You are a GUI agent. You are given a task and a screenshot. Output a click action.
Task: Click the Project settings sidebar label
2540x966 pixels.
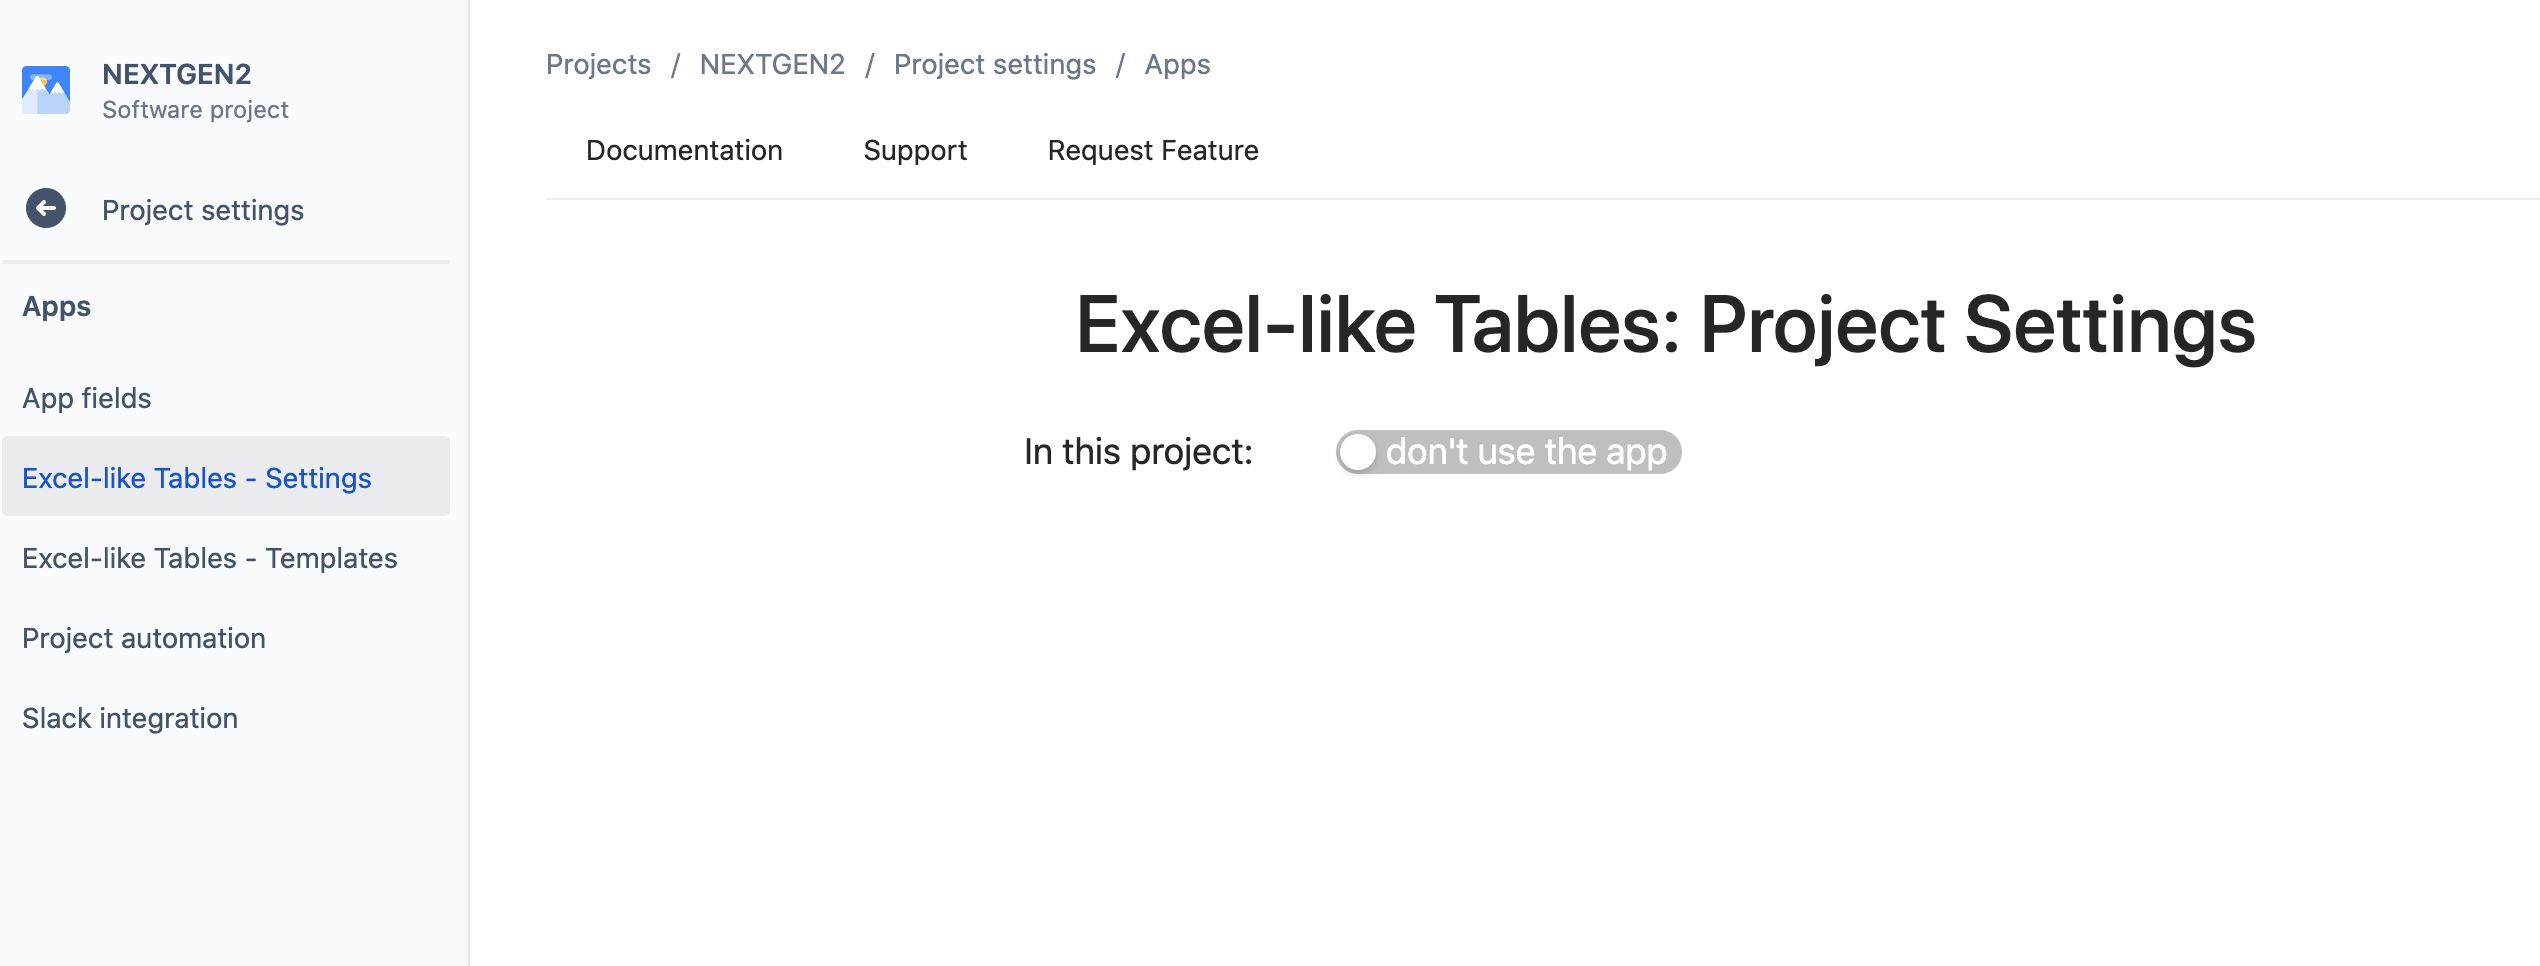(x=203, y=210)
